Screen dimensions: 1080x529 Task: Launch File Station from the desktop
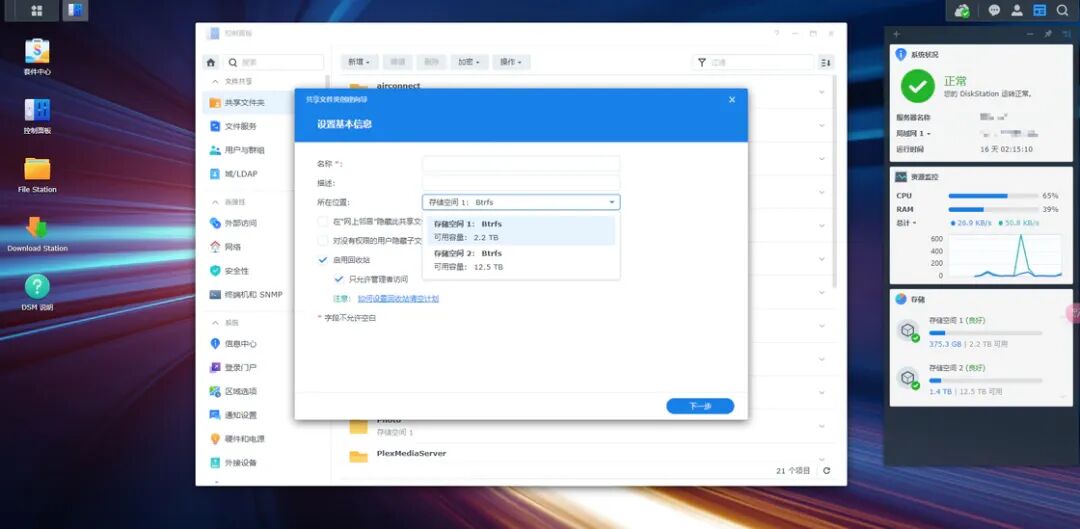[37, 175]
